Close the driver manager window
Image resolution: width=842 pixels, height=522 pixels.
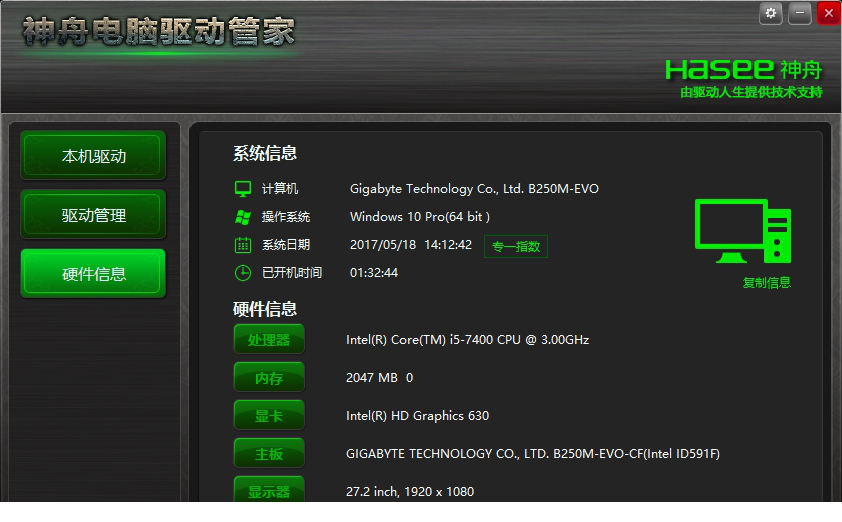coord(829,13)
